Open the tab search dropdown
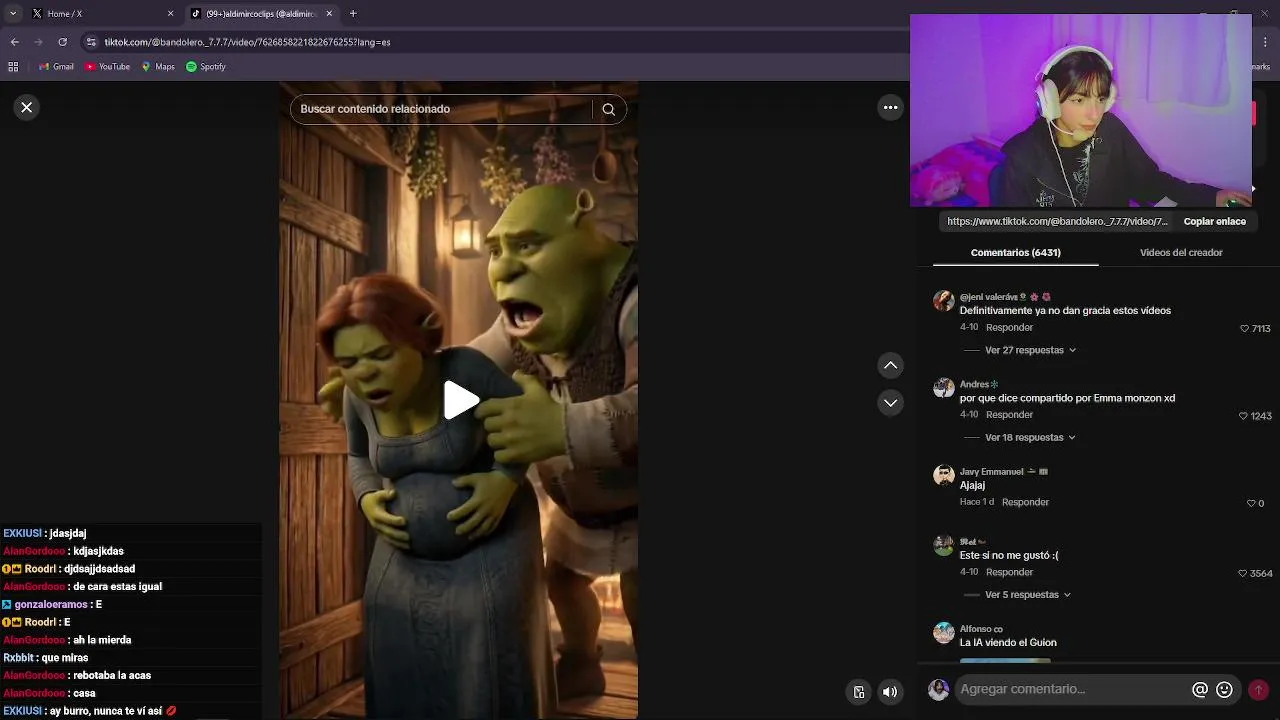Image resolution: width=1280 pixels, height=720 pixels. pyautogui.click(x=13, y=13)
